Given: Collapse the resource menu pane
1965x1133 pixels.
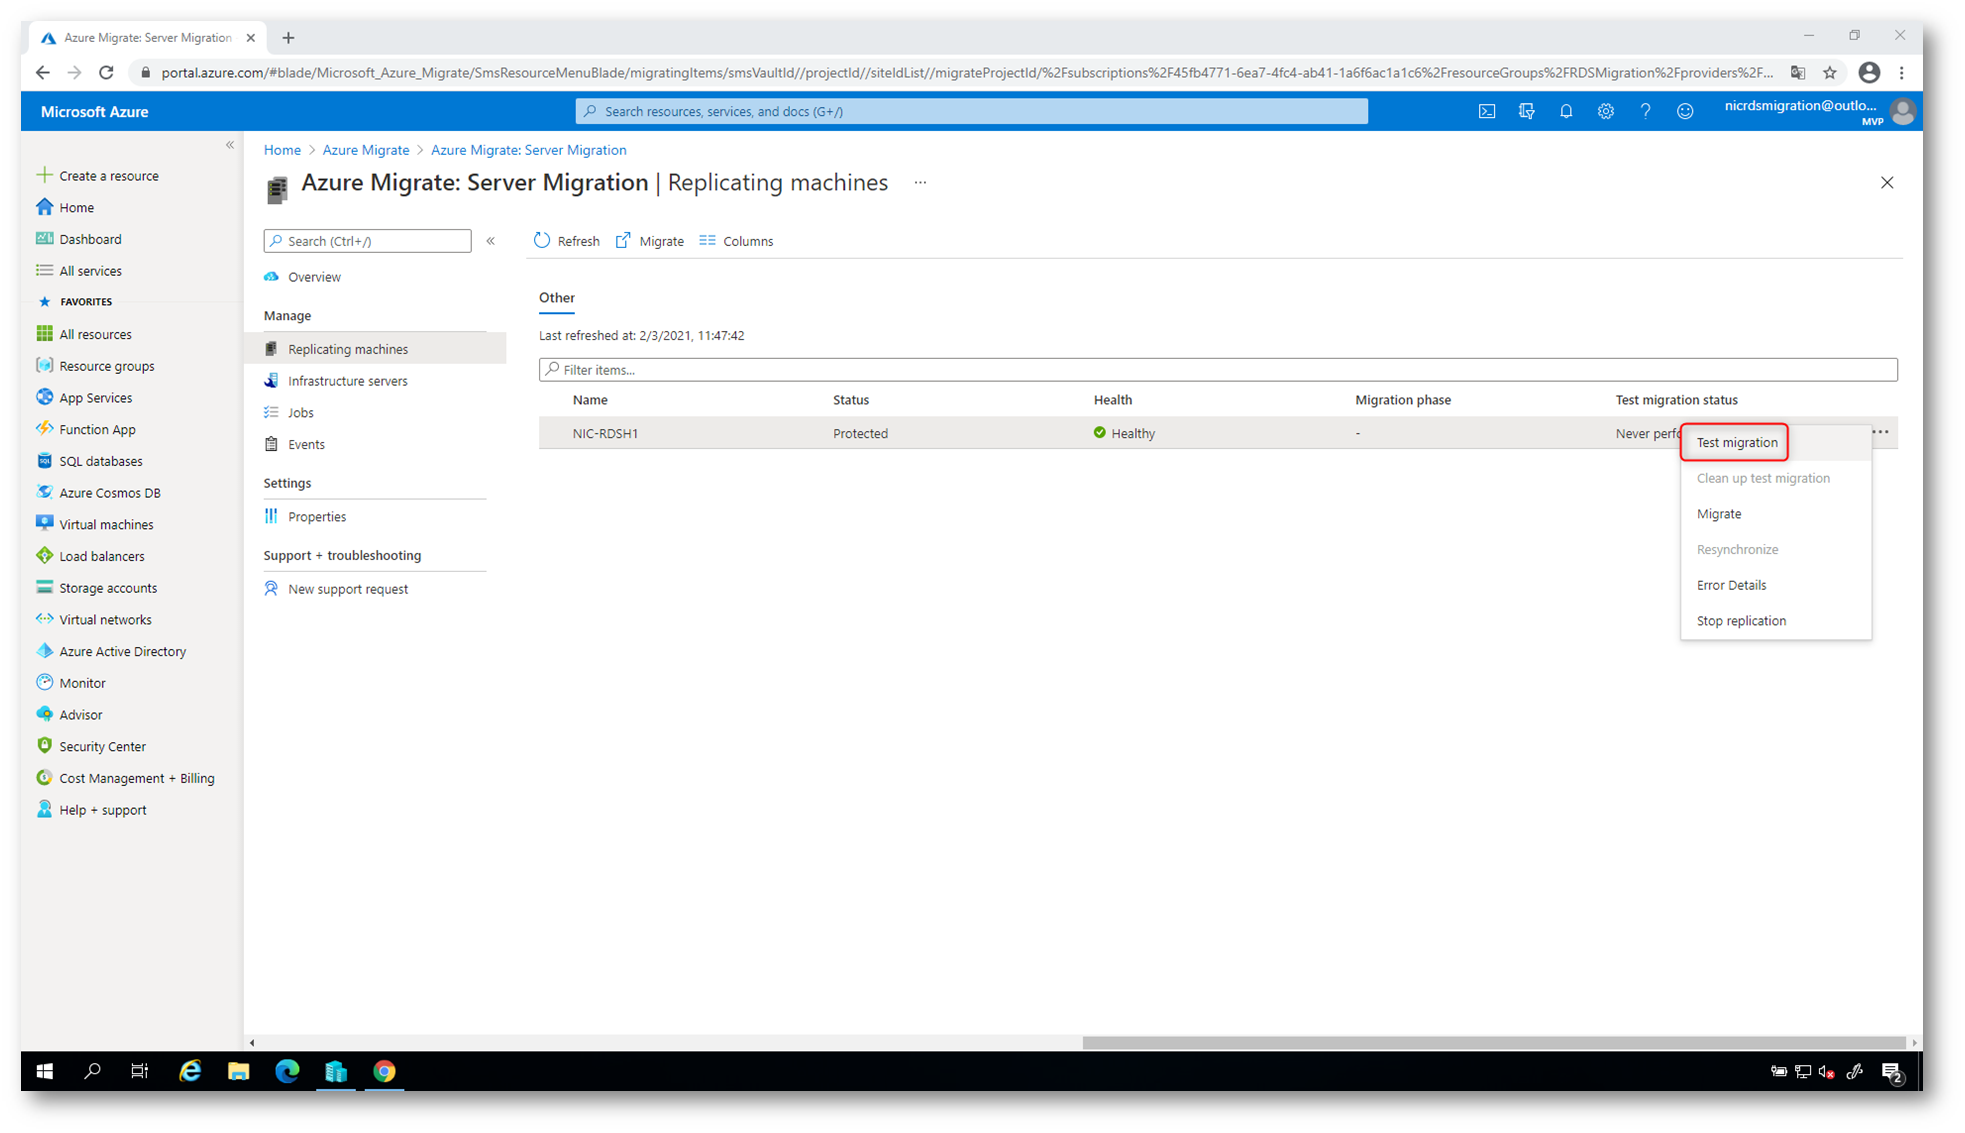Looking at the screenshot, I should 491,241.
